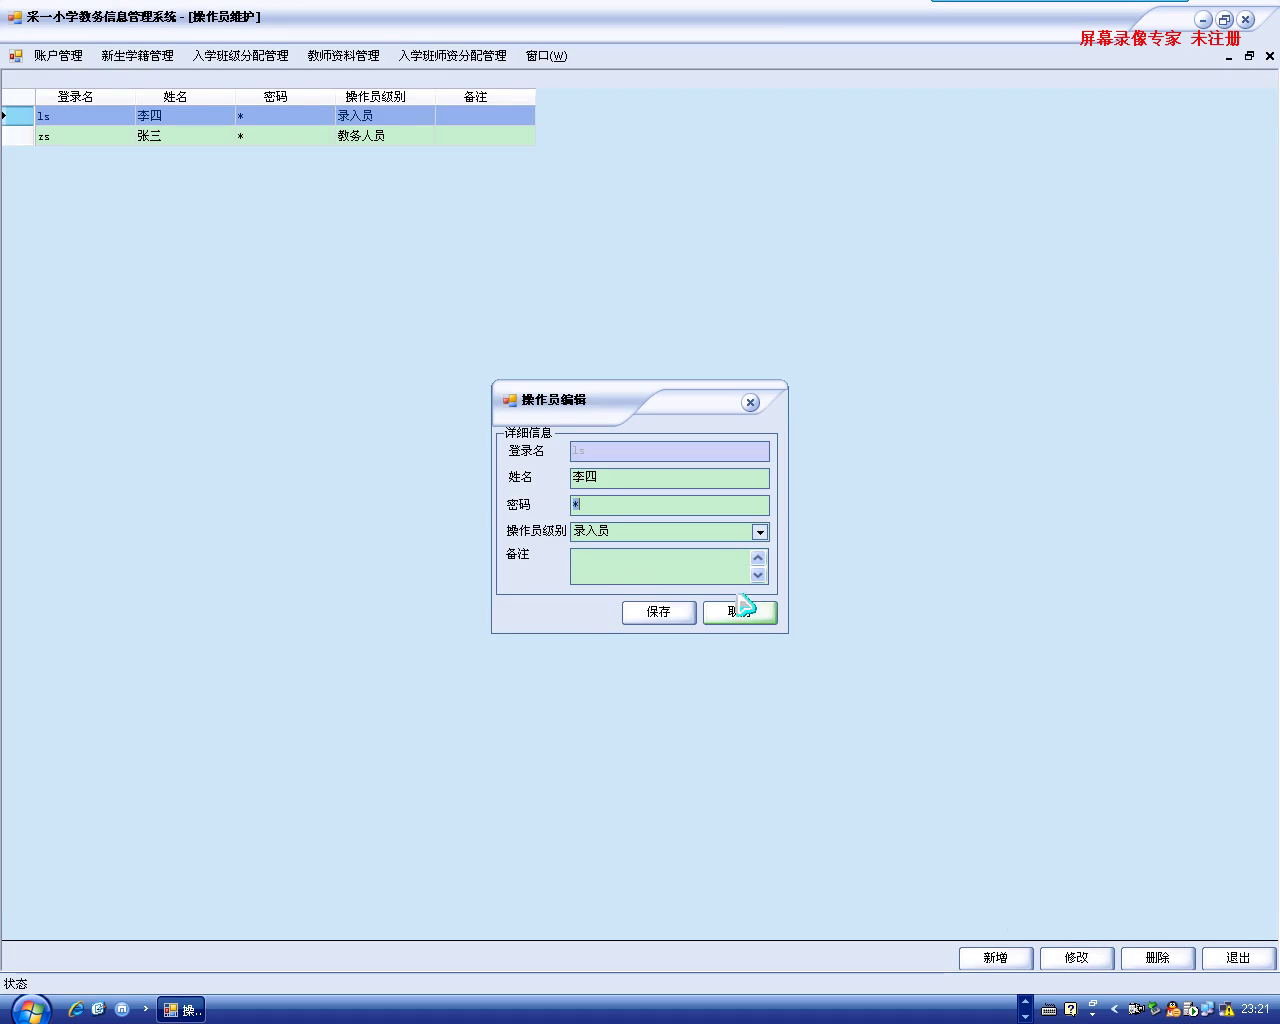Click the up arrow of taskbar scroll stepper

[1025, 1001]
